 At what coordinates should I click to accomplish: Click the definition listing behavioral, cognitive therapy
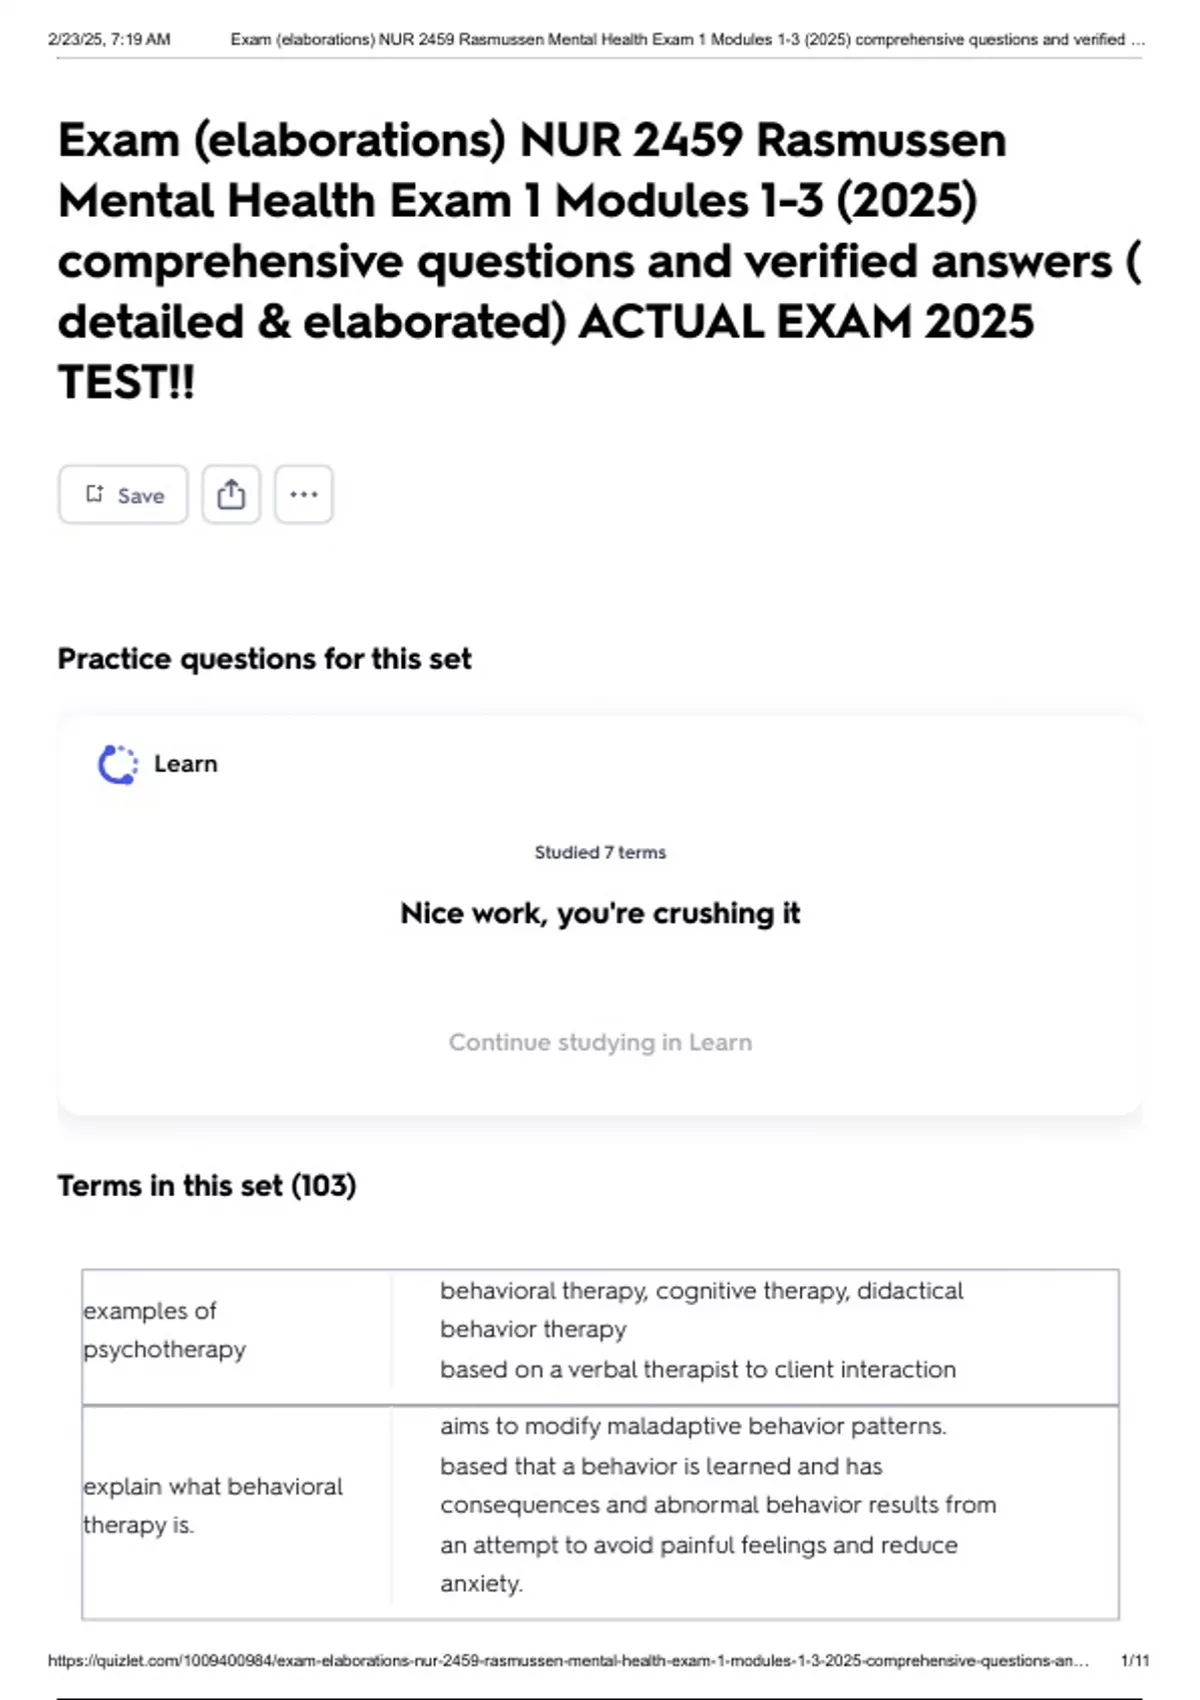(700, 1330)
